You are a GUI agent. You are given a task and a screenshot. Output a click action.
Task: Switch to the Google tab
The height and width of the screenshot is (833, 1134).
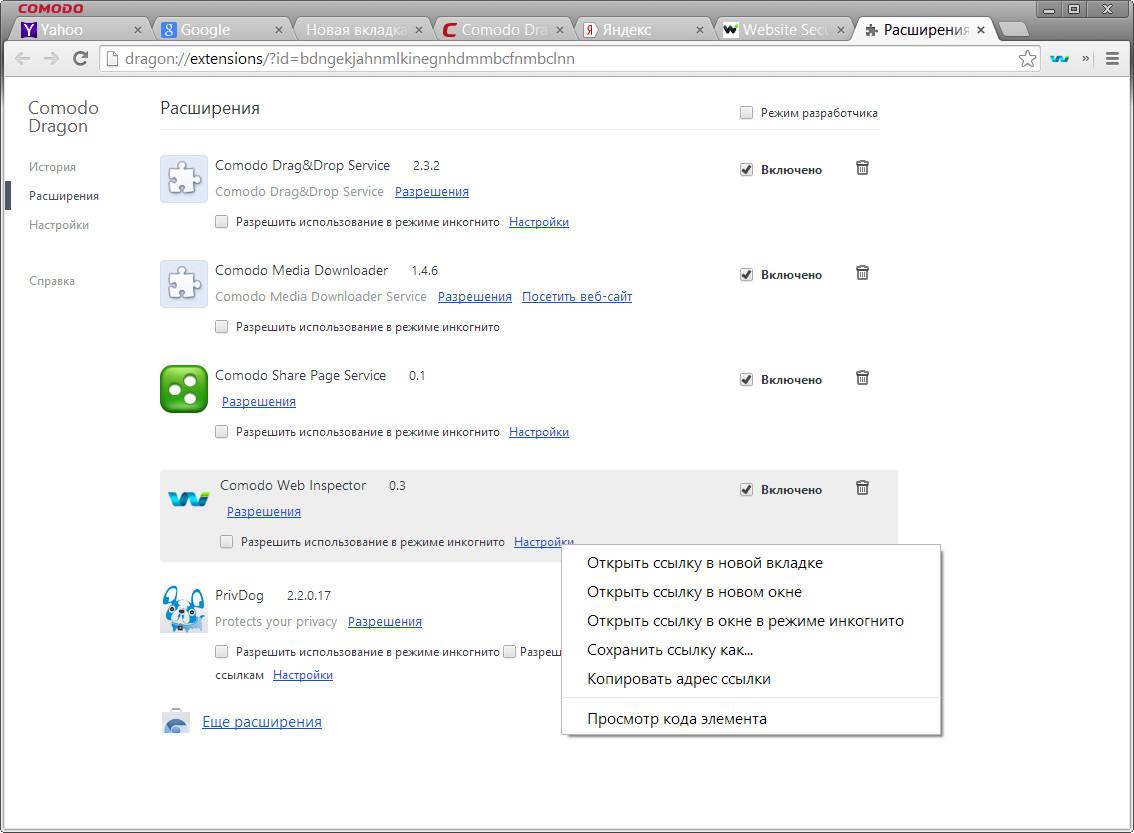220,30
